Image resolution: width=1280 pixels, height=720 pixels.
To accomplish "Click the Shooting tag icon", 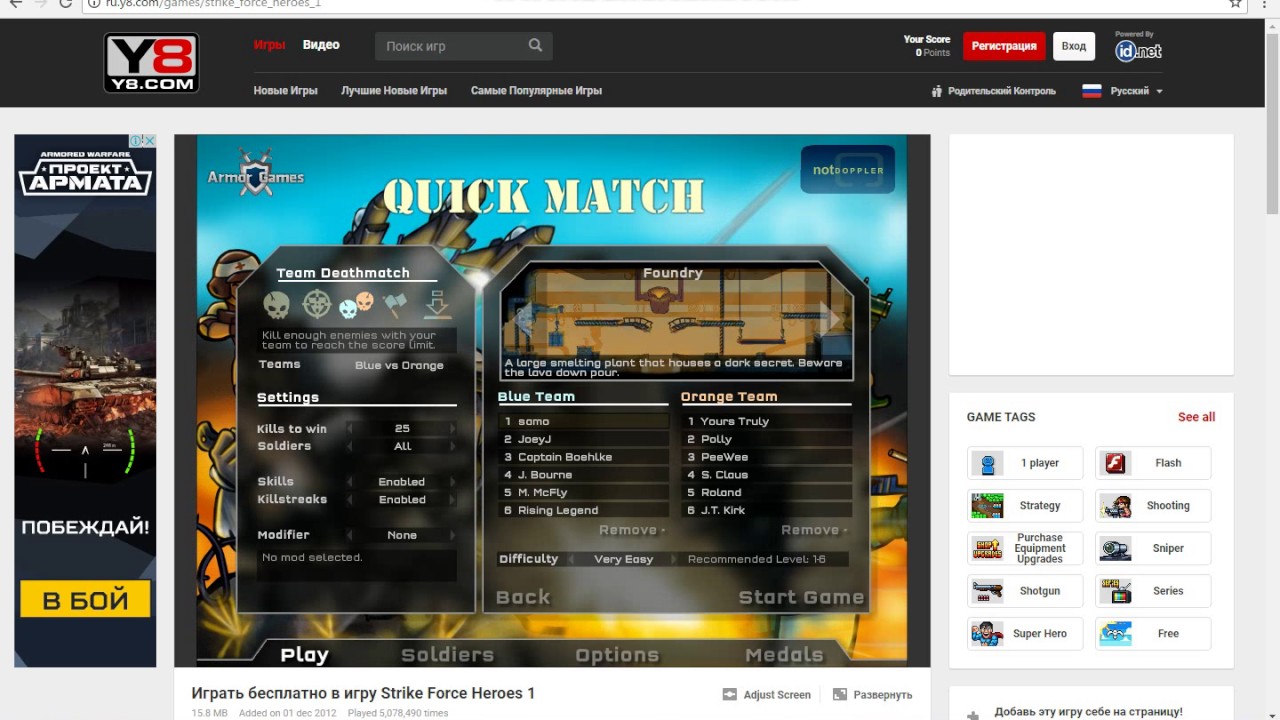I will click(x=1115, y=506).
